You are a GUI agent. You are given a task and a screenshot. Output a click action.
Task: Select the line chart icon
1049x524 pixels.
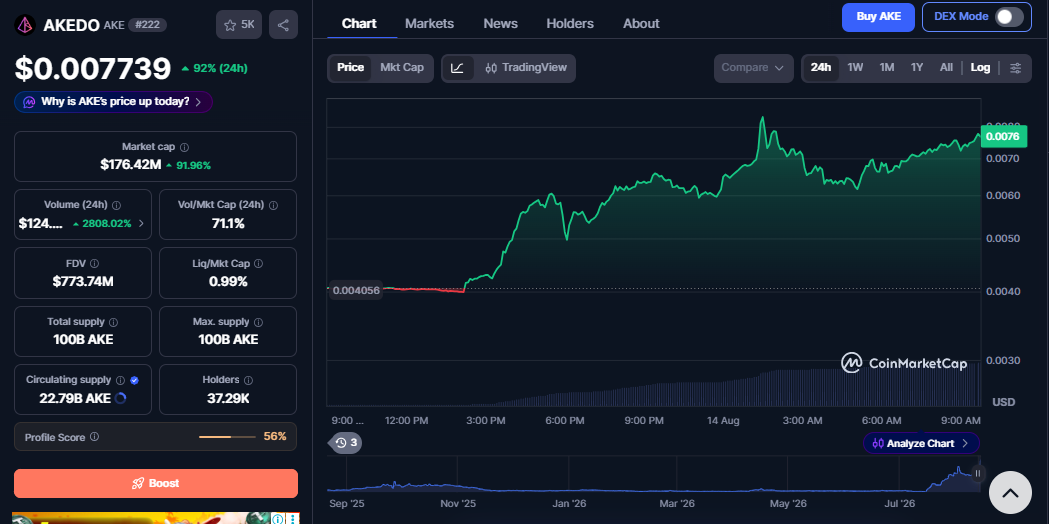[x=458, y=68]
